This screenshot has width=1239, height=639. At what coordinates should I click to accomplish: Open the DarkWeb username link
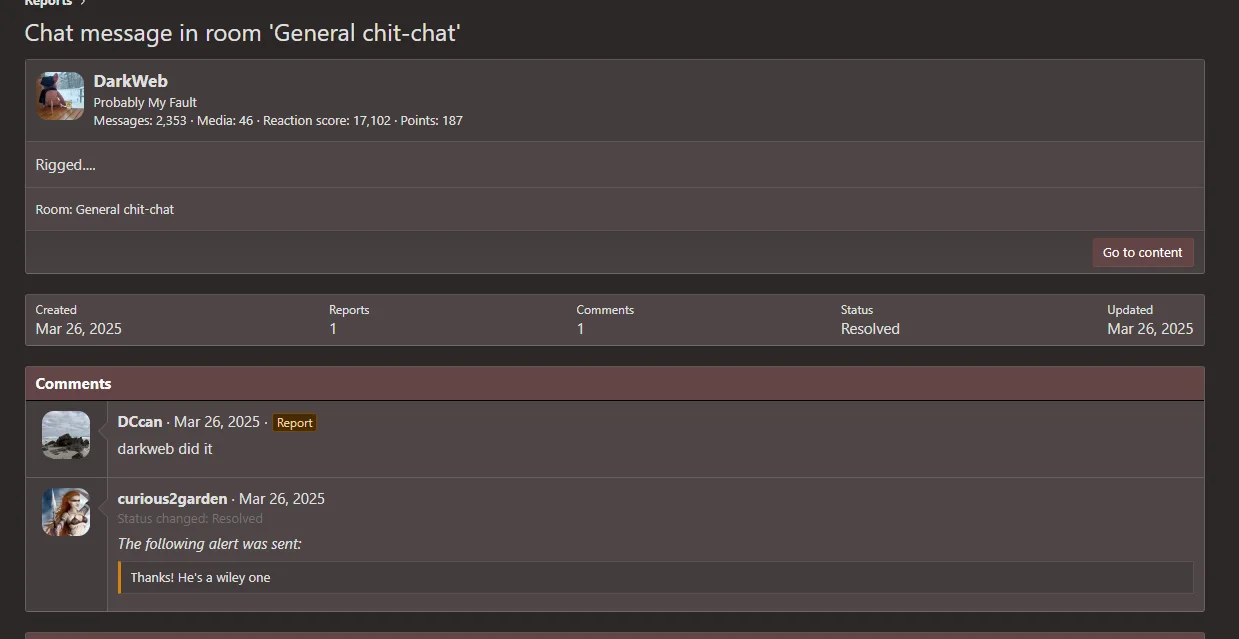tap(131, 81)
